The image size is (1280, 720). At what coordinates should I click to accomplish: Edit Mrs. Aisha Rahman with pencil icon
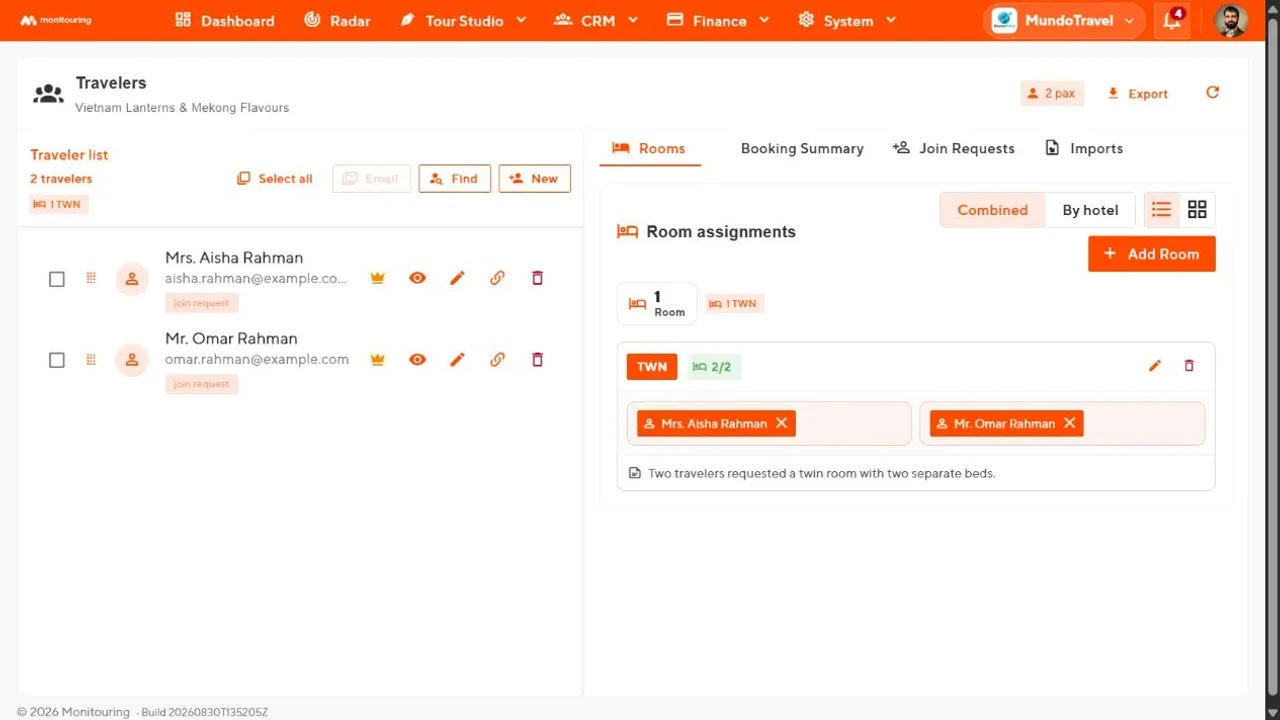click(x=457, y=278)
